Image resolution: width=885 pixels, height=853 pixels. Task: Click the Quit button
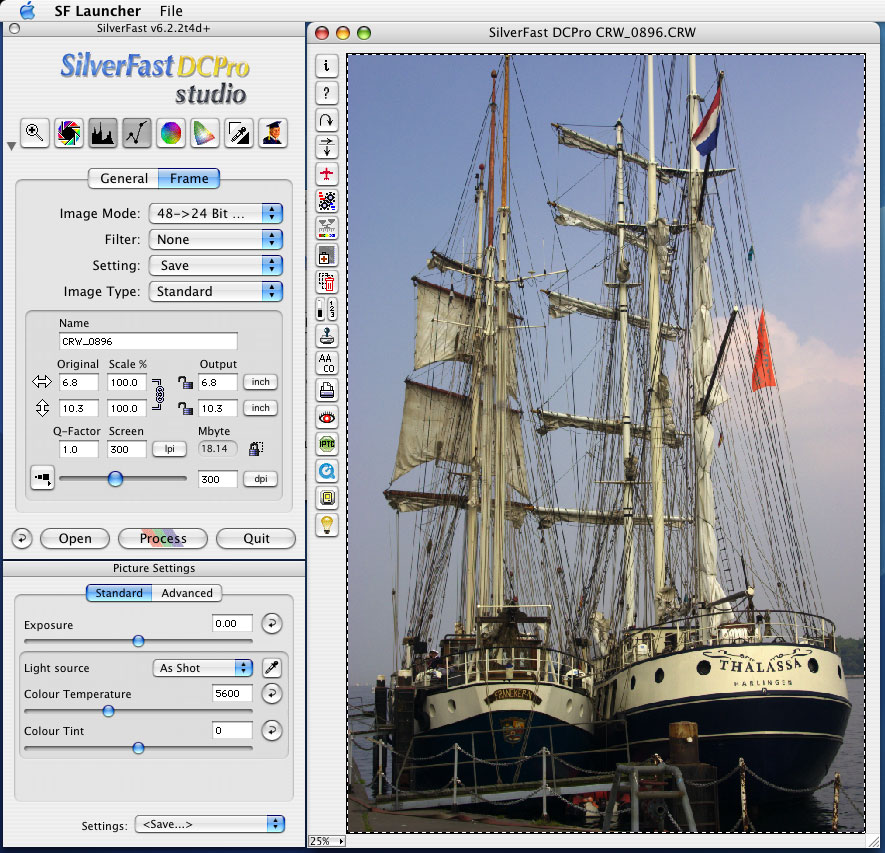256,538
